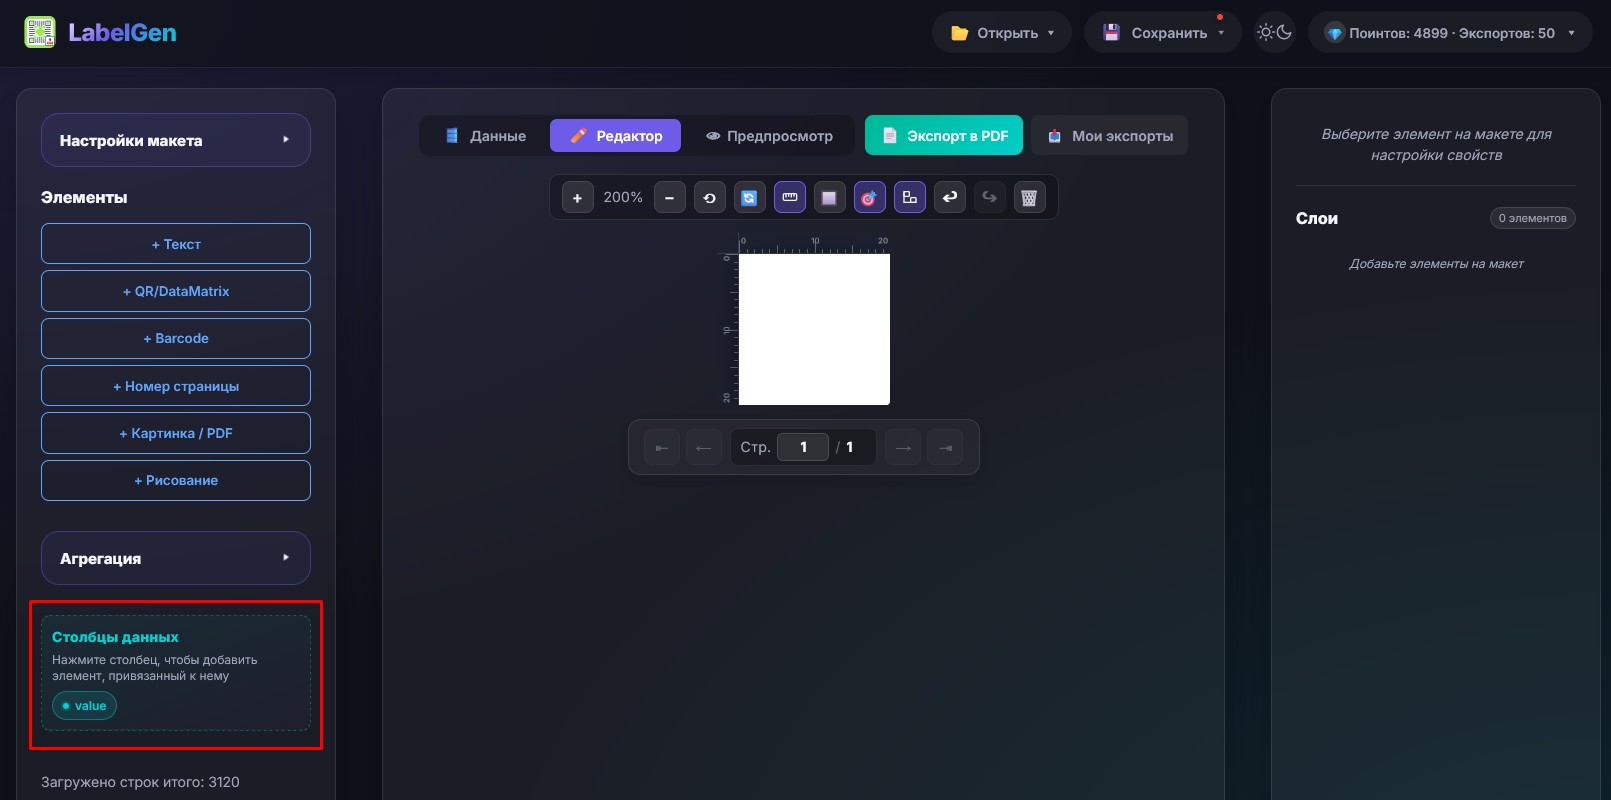Click the 'Загружено строк итого: 3120' text
The image size is (1611, 800).
click(x=140, y=782)
